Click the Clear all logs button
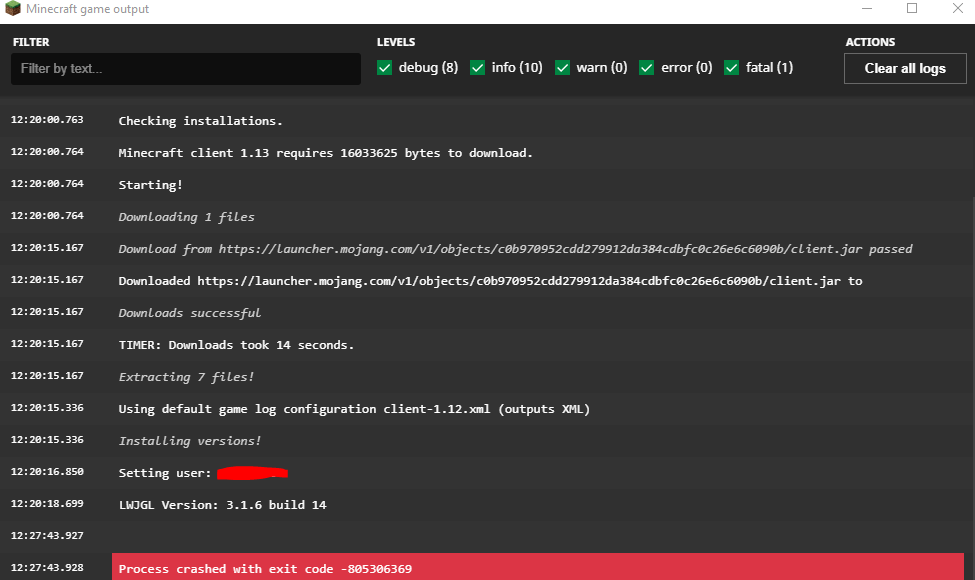 coord(905,68)
